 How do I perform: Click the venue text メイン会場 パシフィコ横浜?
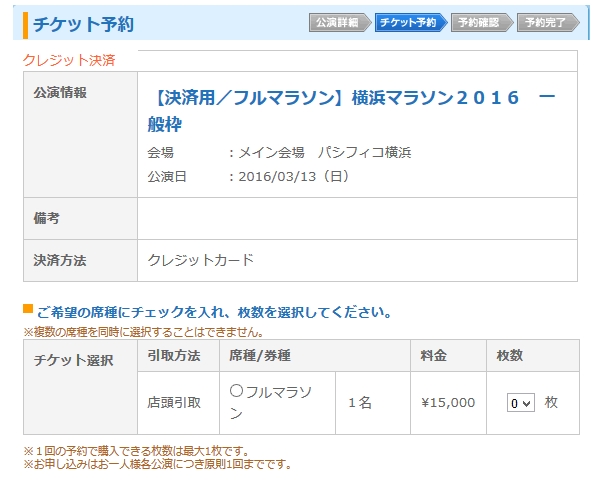point(325,152)
